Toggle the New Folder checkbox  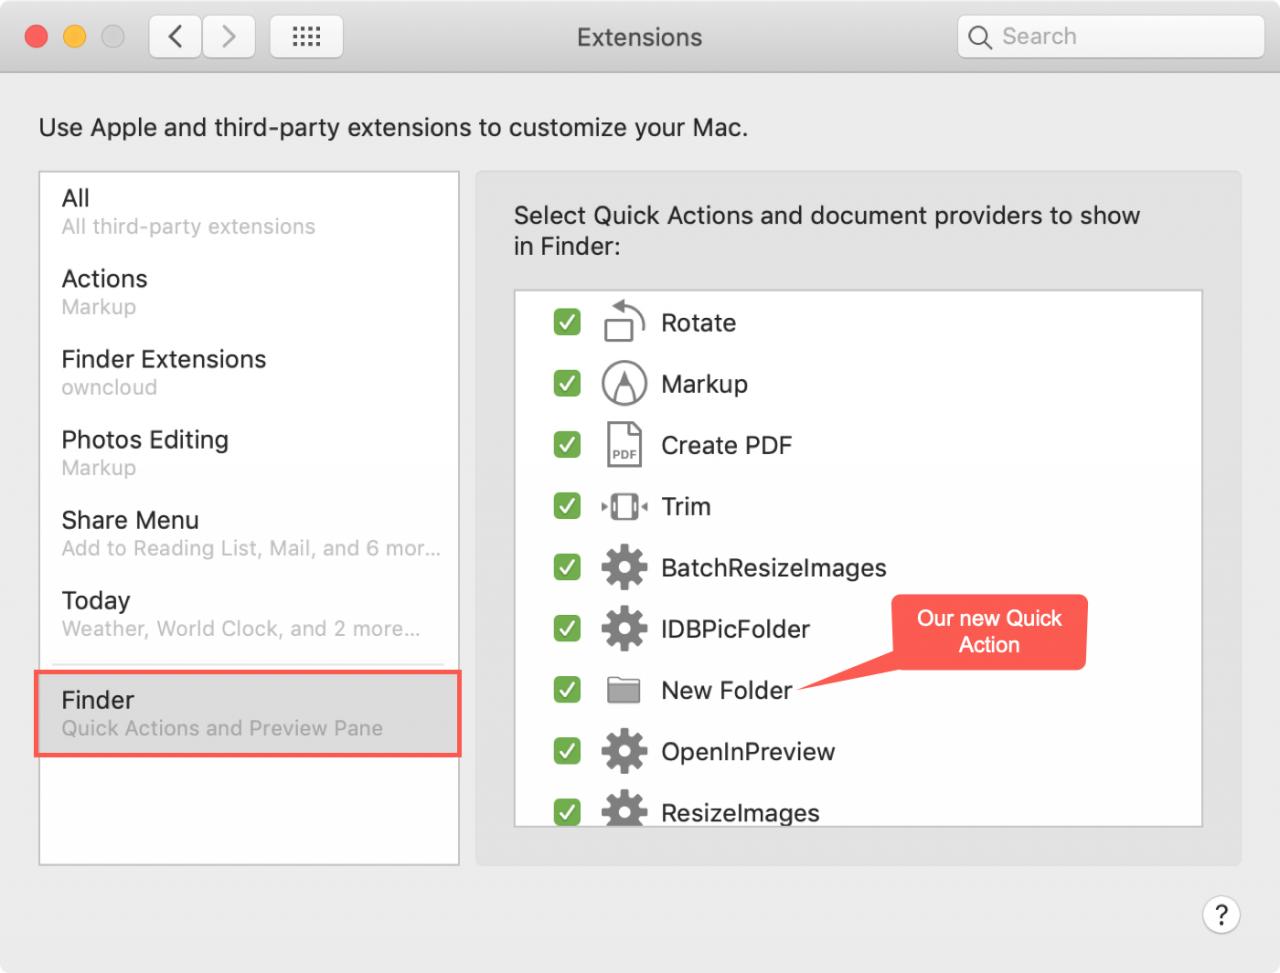pos(567,690)
